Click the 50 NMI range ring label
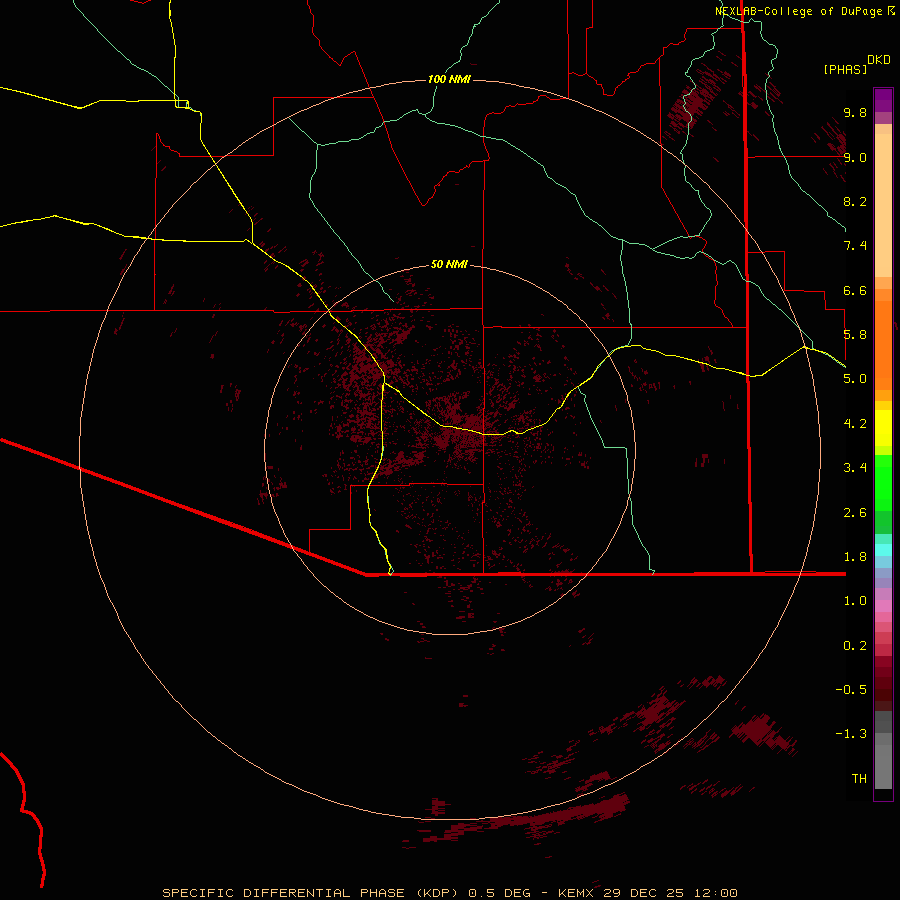900x900 pixels. (449, 264)
